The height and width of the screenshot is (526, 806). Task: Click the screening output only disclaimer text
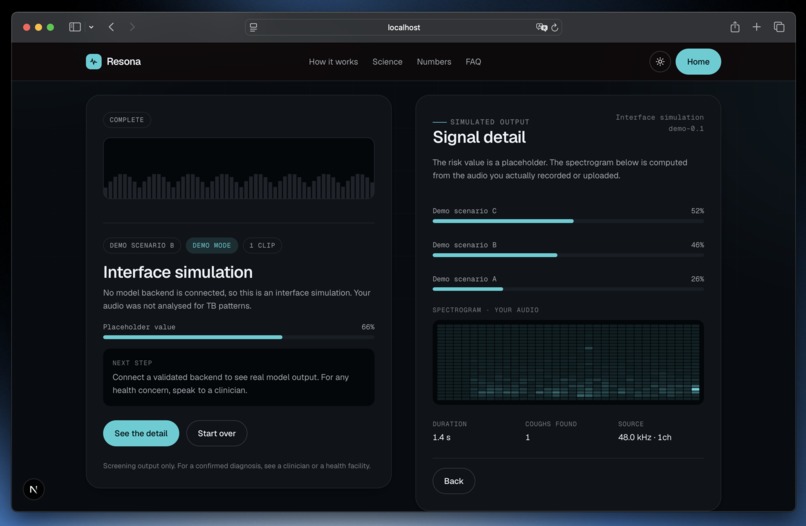(236, 466)
